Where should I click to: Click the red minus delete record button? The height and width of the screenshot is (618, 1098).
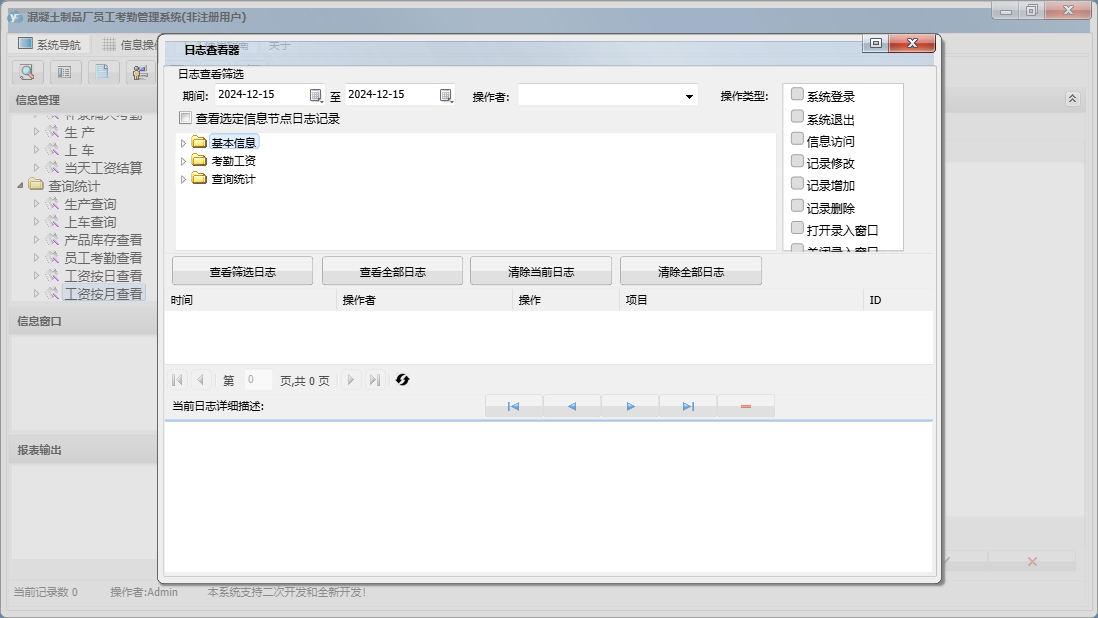click(x=746, y=406)
